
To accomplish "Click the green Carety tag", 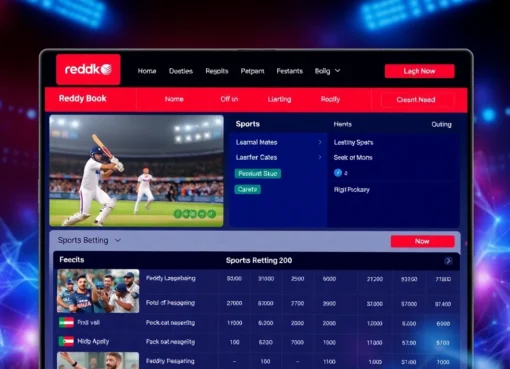I will (248, 189).
